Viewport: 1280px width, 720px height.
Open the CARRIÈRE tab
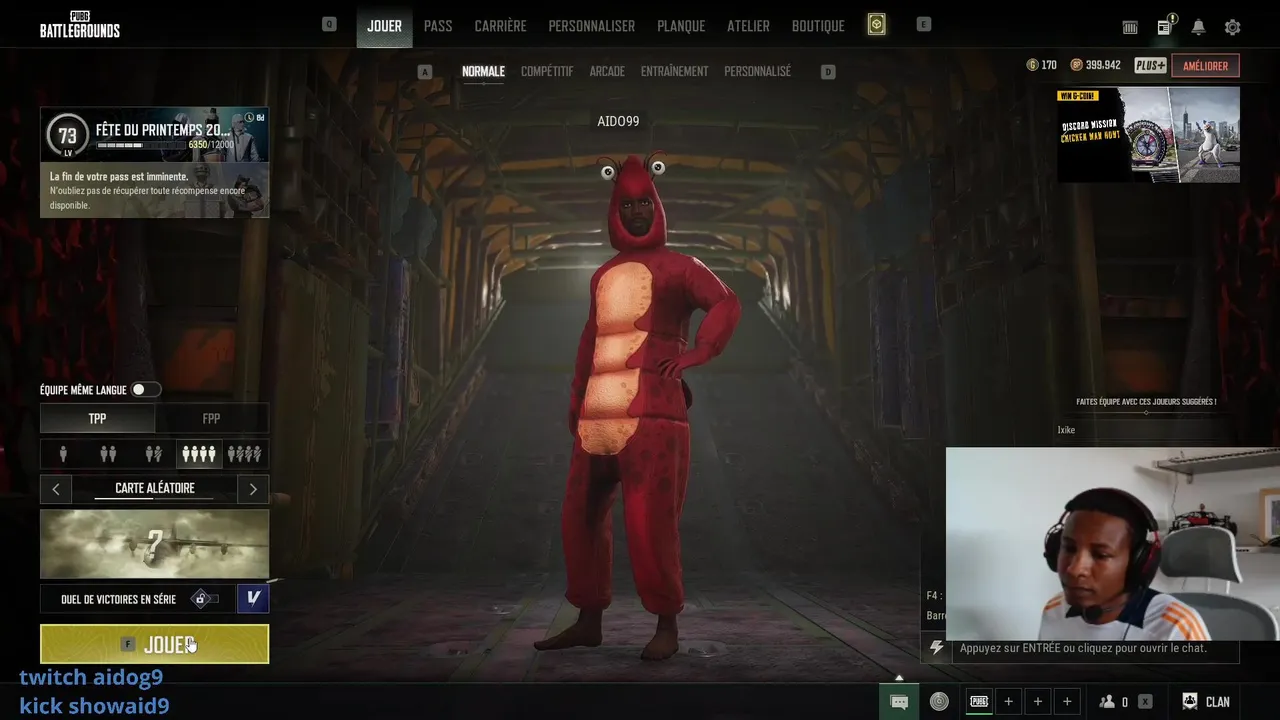point(500,26)
